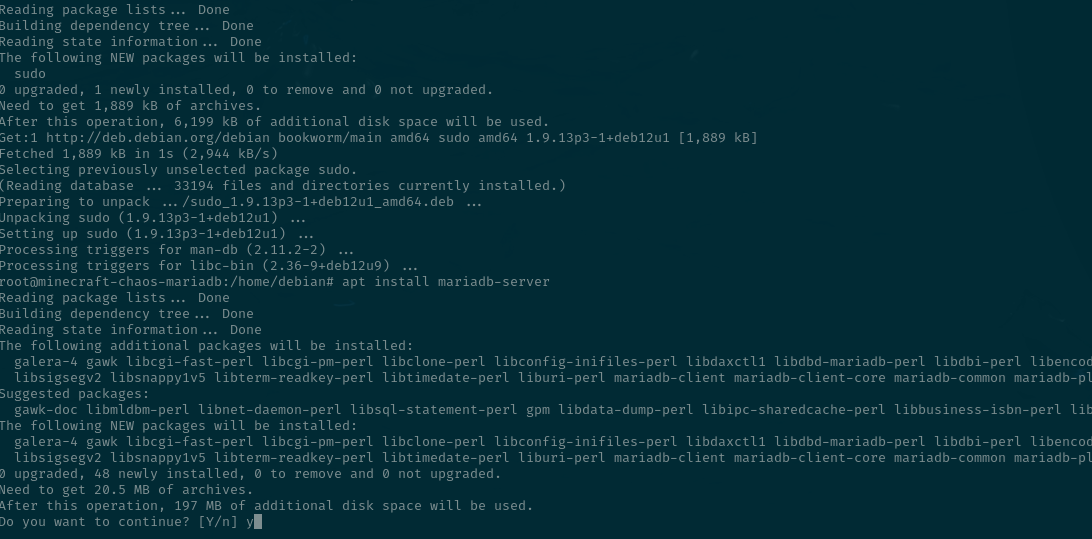This screenshot has width=1092, height=539.
Task: Click the '0 upgraded, 48 newly installed' summary
Action: point(250,474)
